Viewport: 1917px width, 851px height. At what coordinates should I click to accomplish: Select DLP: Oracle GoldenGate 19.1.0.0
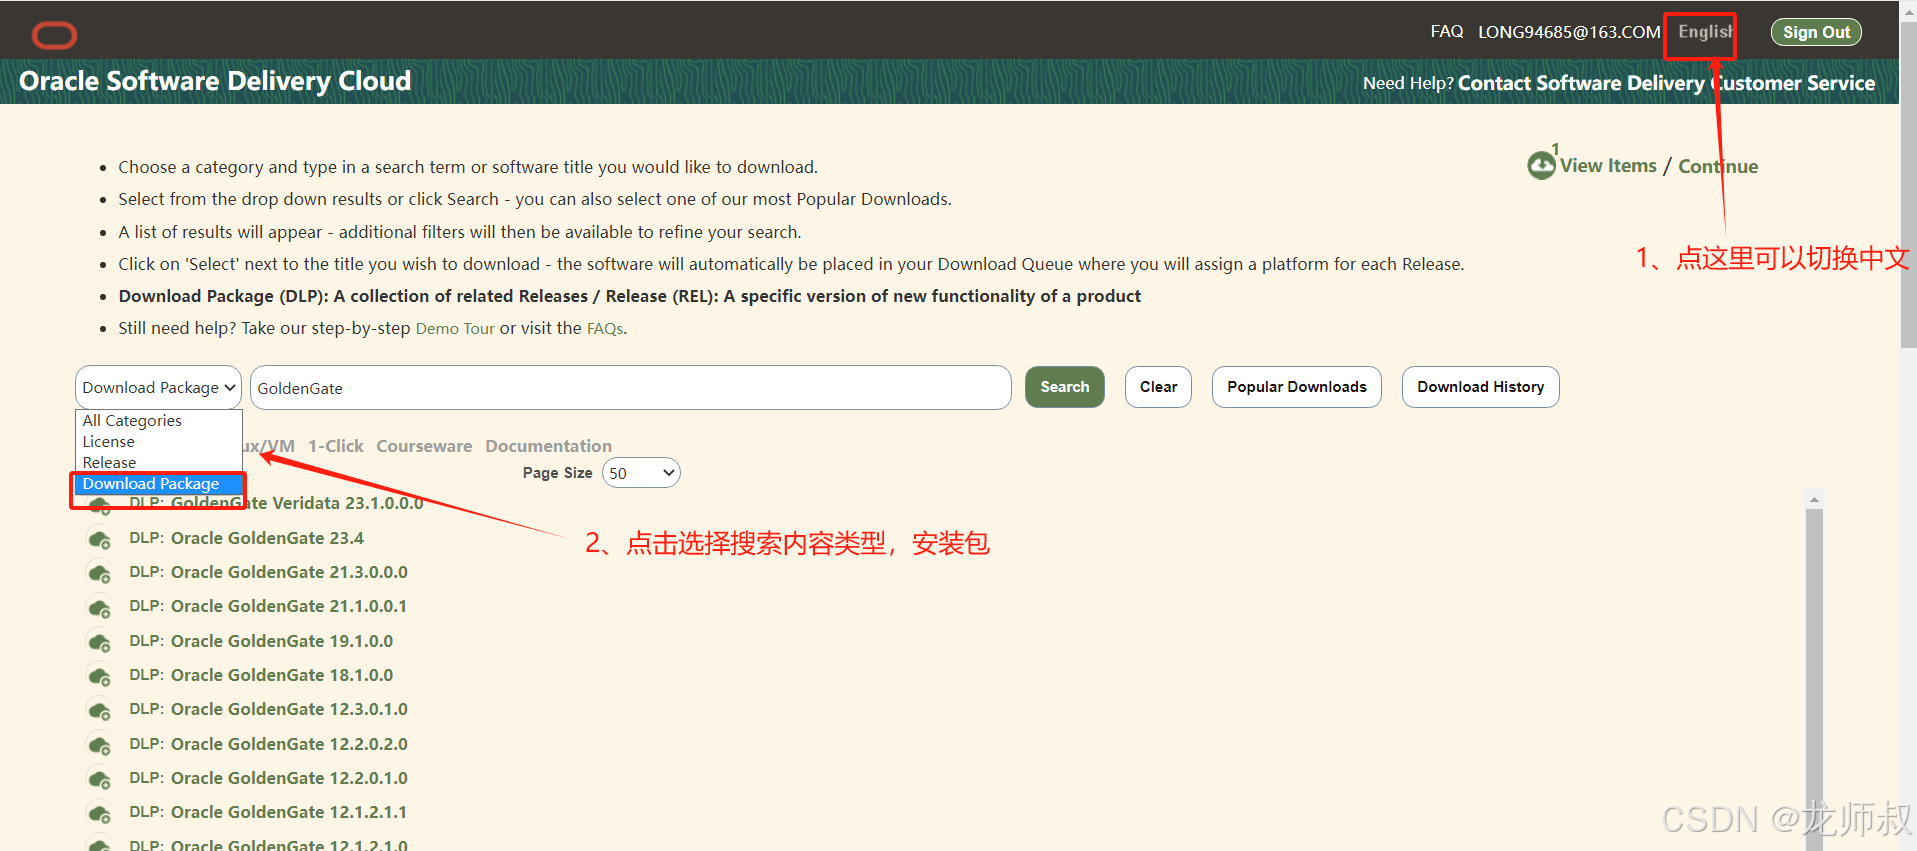coord(261,641)
